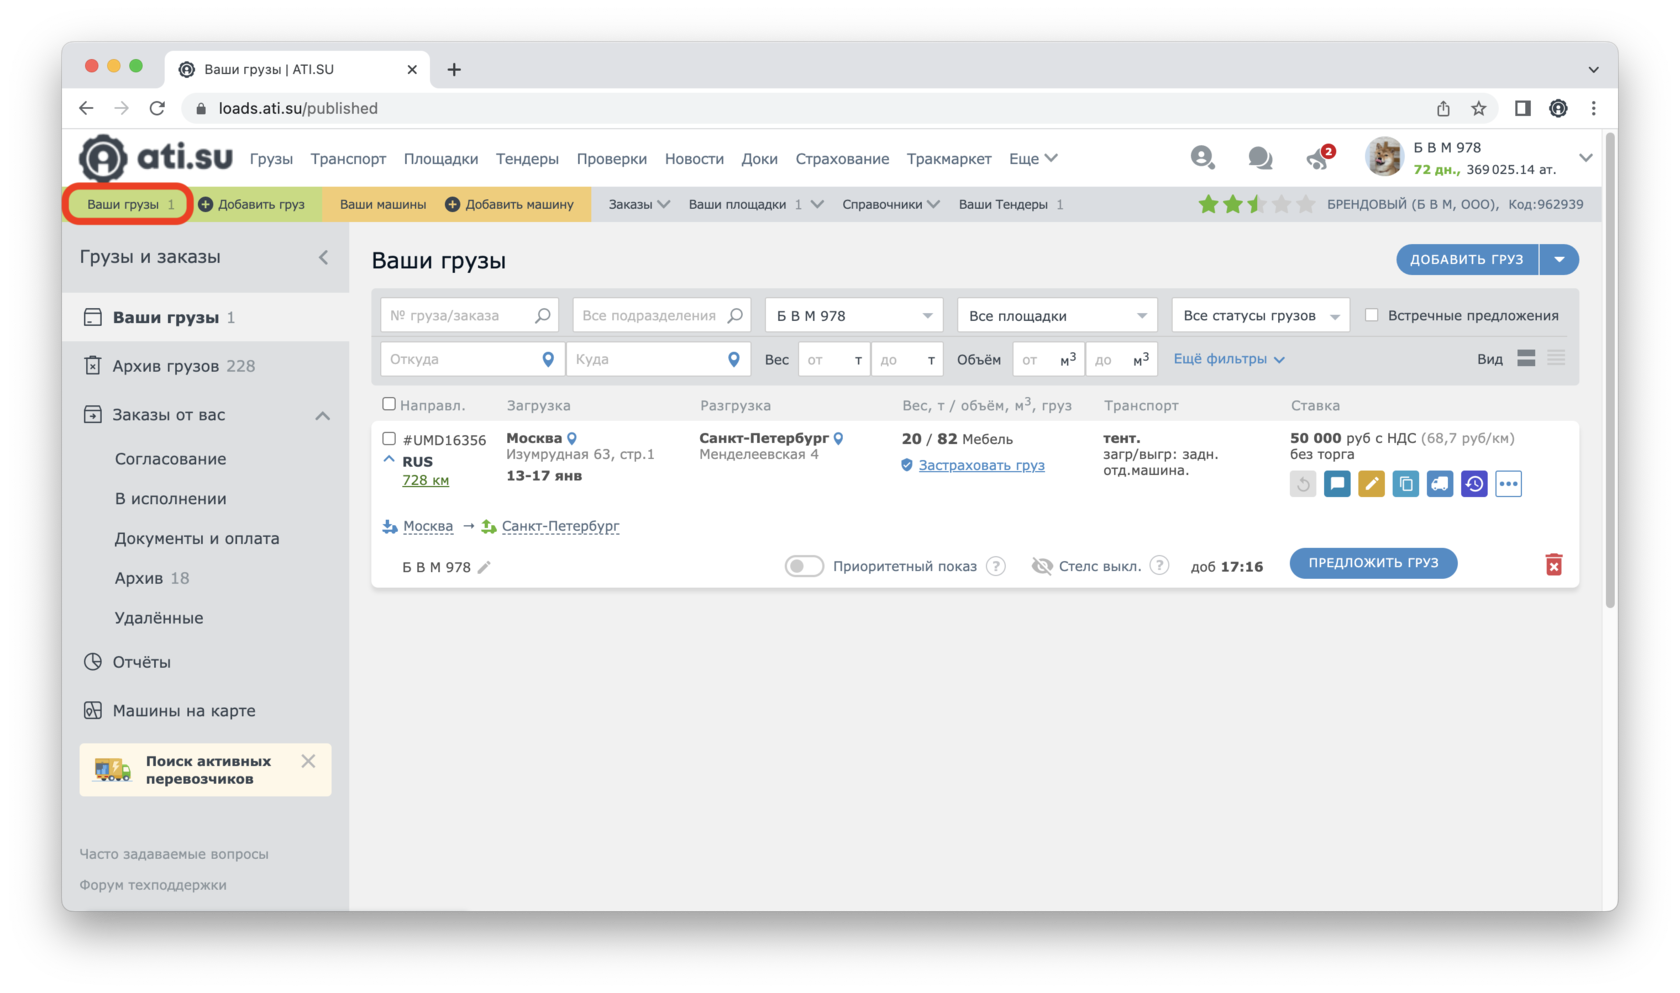Open the user profile icon in header
The width and height of the screenshot is (1680, 993).
tap(1202, 158)
